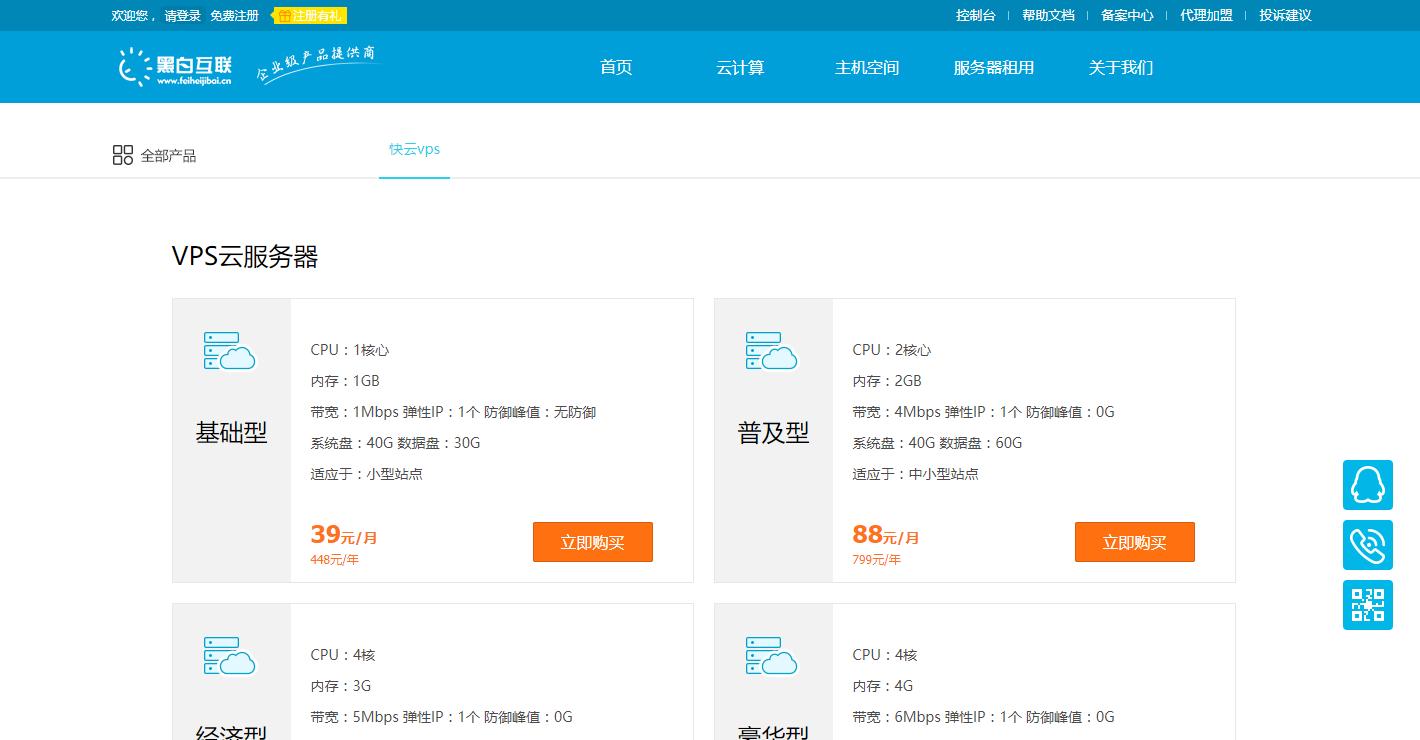
Task: Click the 经济型 cloud server icon
Action: [229, 657]
